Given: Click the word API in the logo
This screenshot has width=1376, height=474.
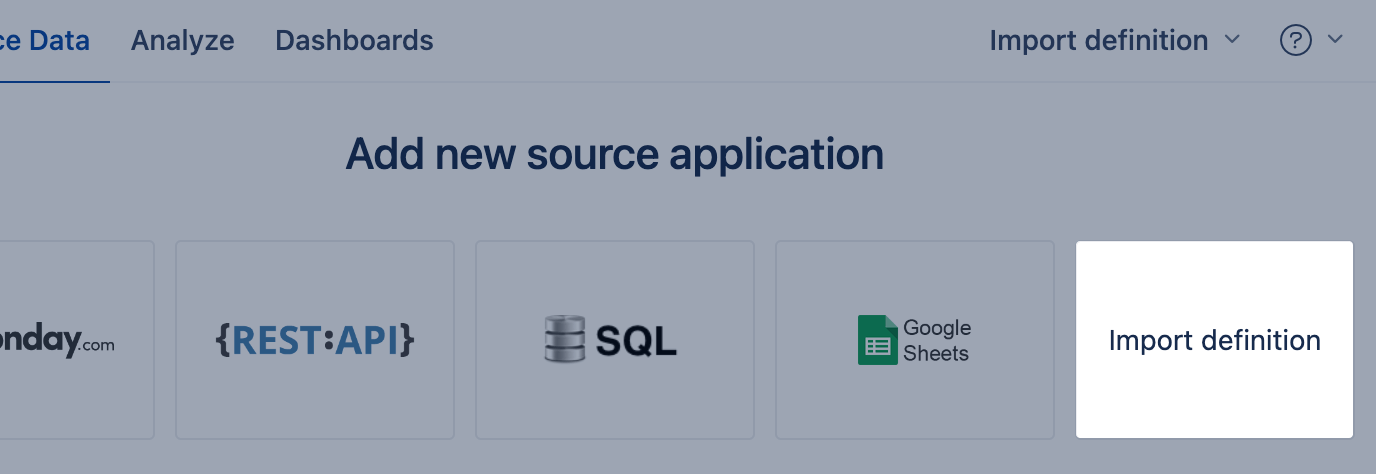Looking at the screenshot, I should [x=366, y=340].
